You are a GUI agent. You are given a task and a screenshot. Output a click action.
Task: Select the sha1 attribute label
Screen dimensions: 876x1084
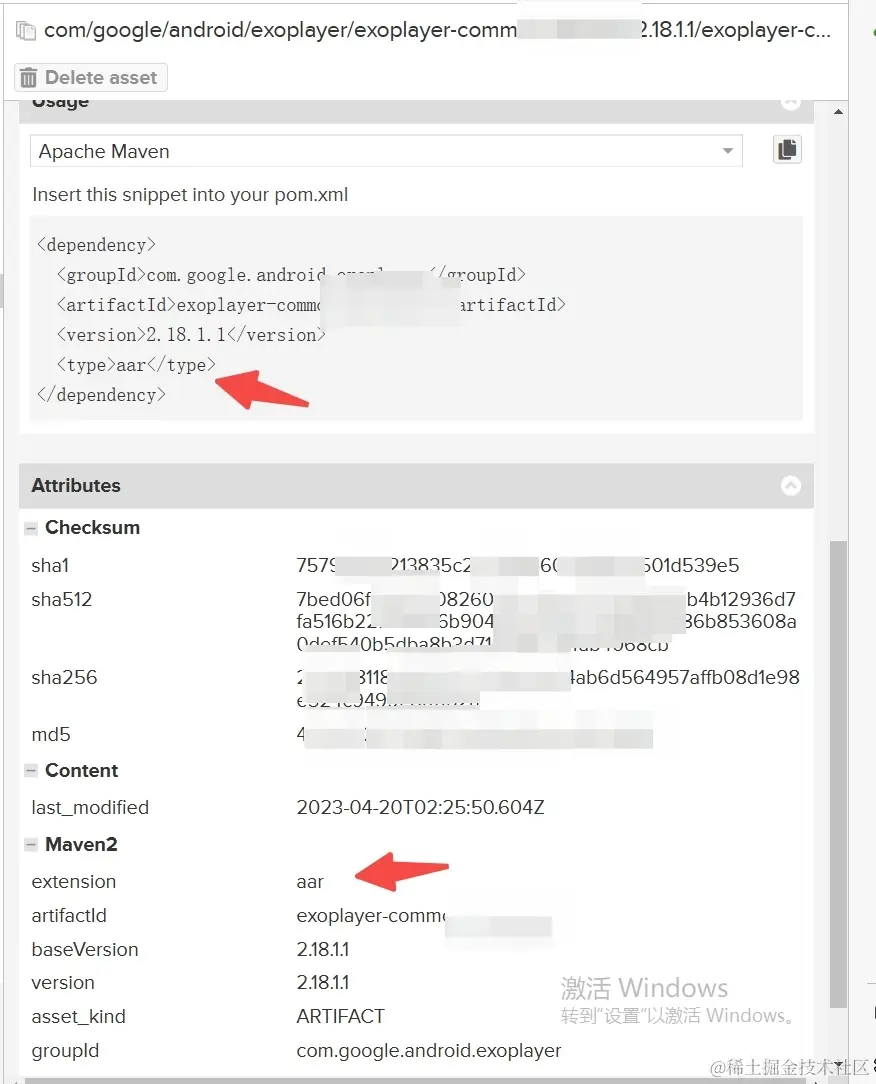pos(50,566)
